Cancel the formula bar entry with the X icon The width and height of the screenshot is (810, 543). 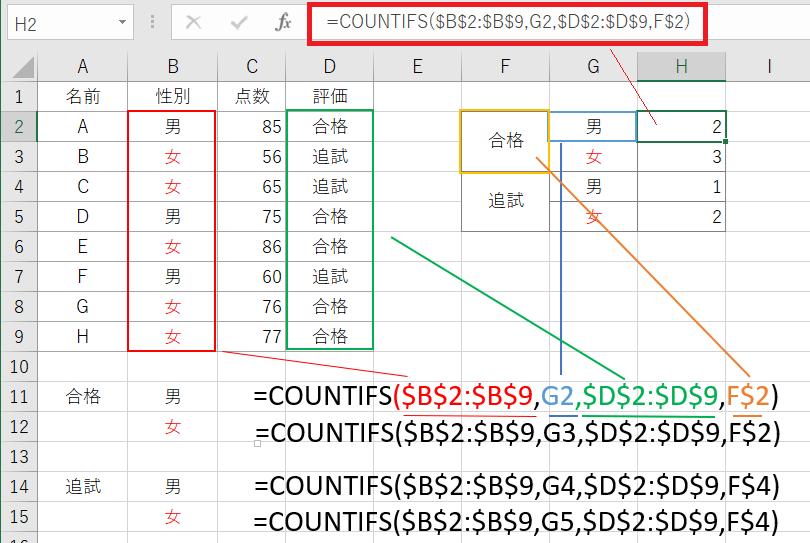194,22
